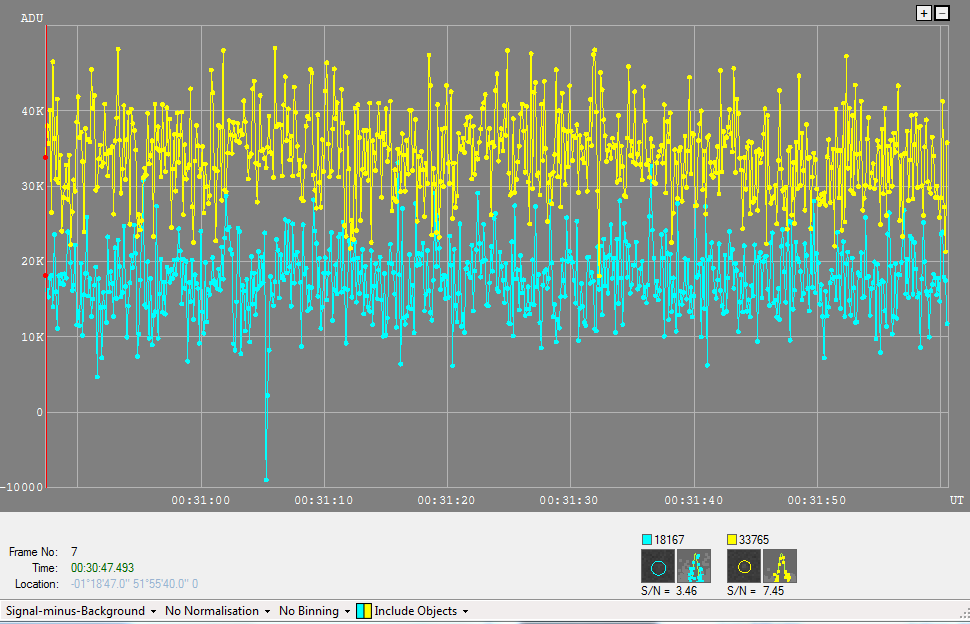Open the Signal-minus-Background dropdown
The width and height of the screenshot is (970, 624).
[x=81, y=611]
